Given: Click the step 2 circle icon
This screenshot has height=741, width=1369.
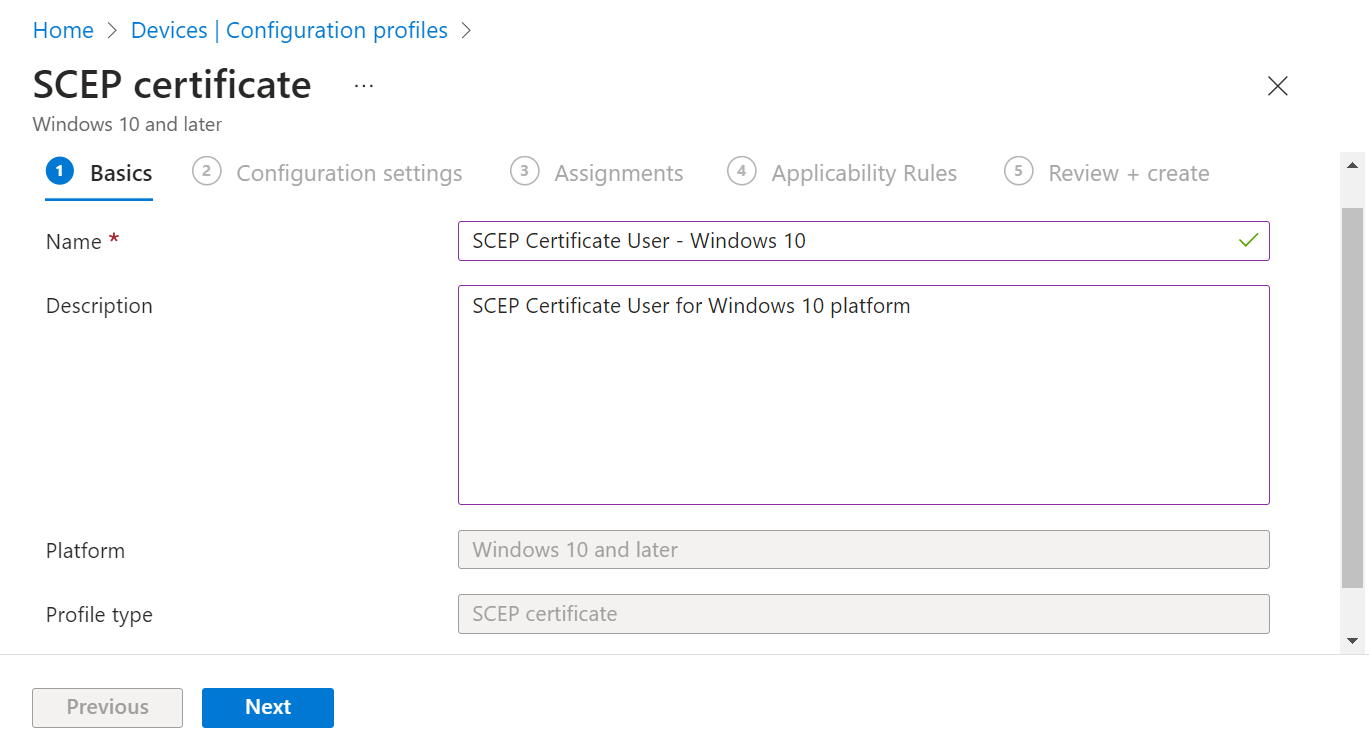Looking at the screenshot, I should coord(206,172).
